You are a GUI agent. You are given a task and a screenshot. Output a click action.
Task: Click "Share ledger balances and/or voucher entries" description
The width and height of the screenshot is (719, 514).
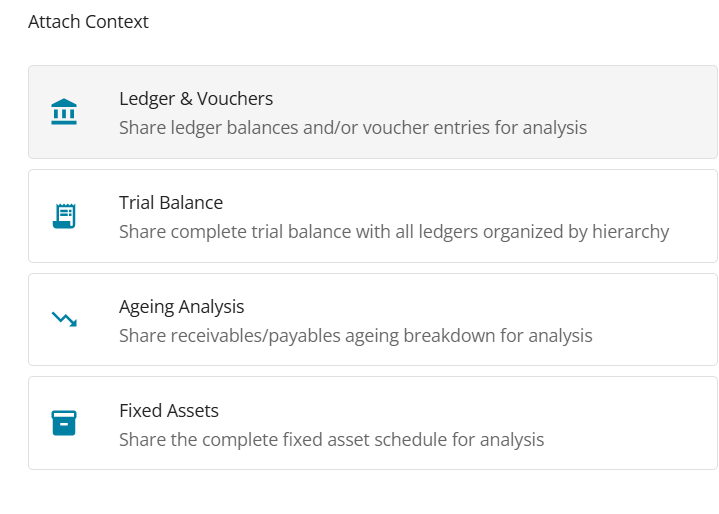(x=353, y=128)
